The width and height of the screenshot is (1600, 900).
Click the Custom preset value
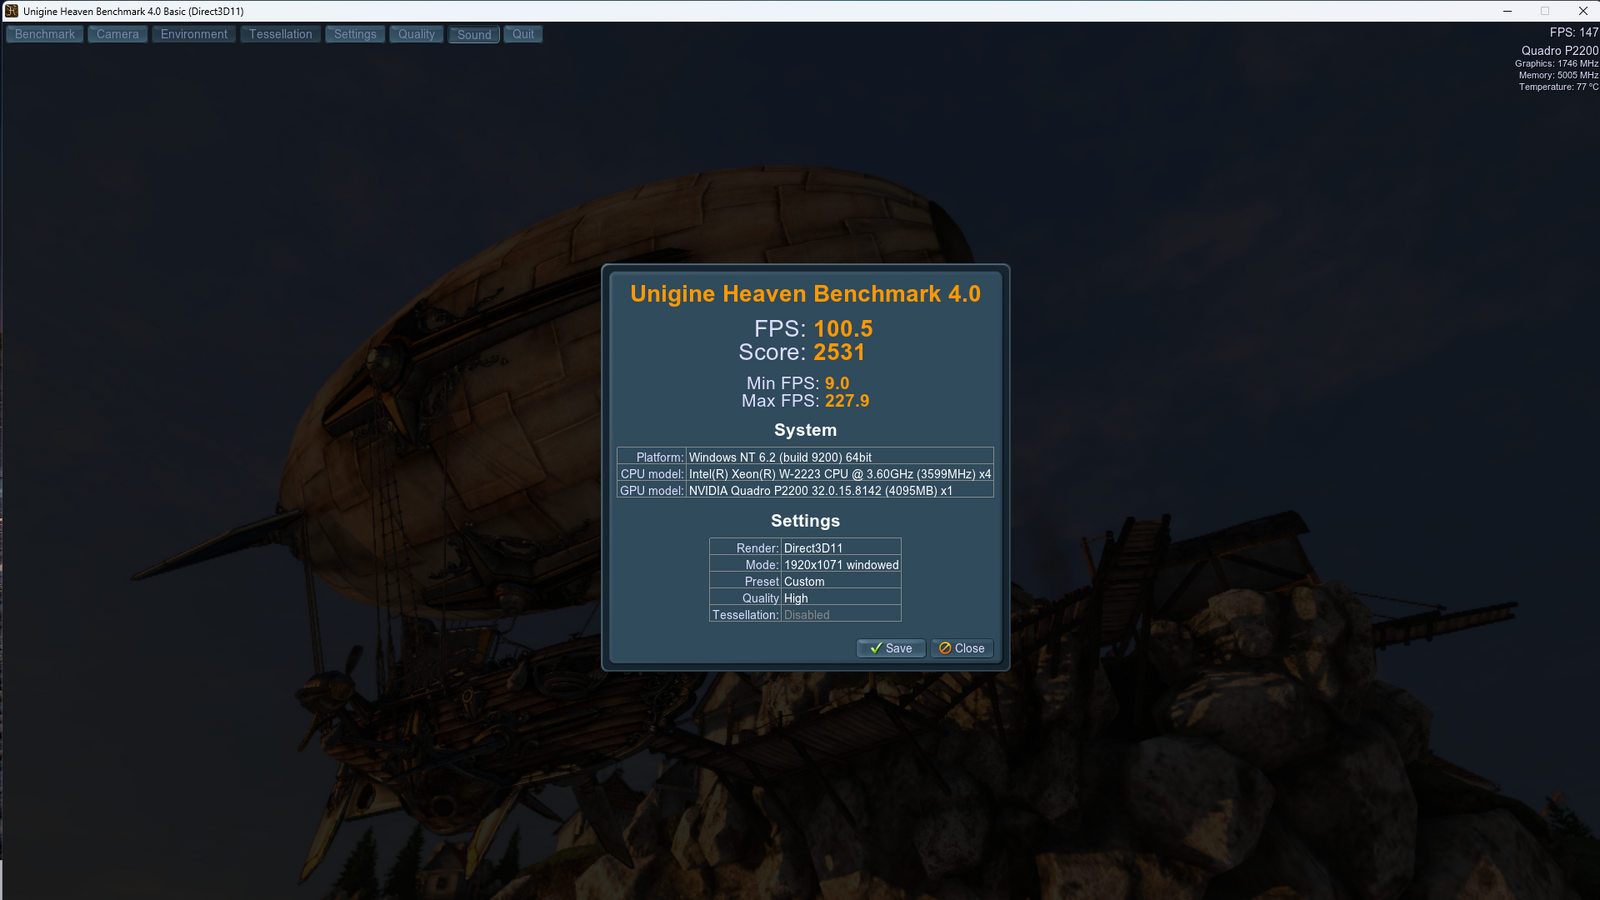[x=804, y=581]
